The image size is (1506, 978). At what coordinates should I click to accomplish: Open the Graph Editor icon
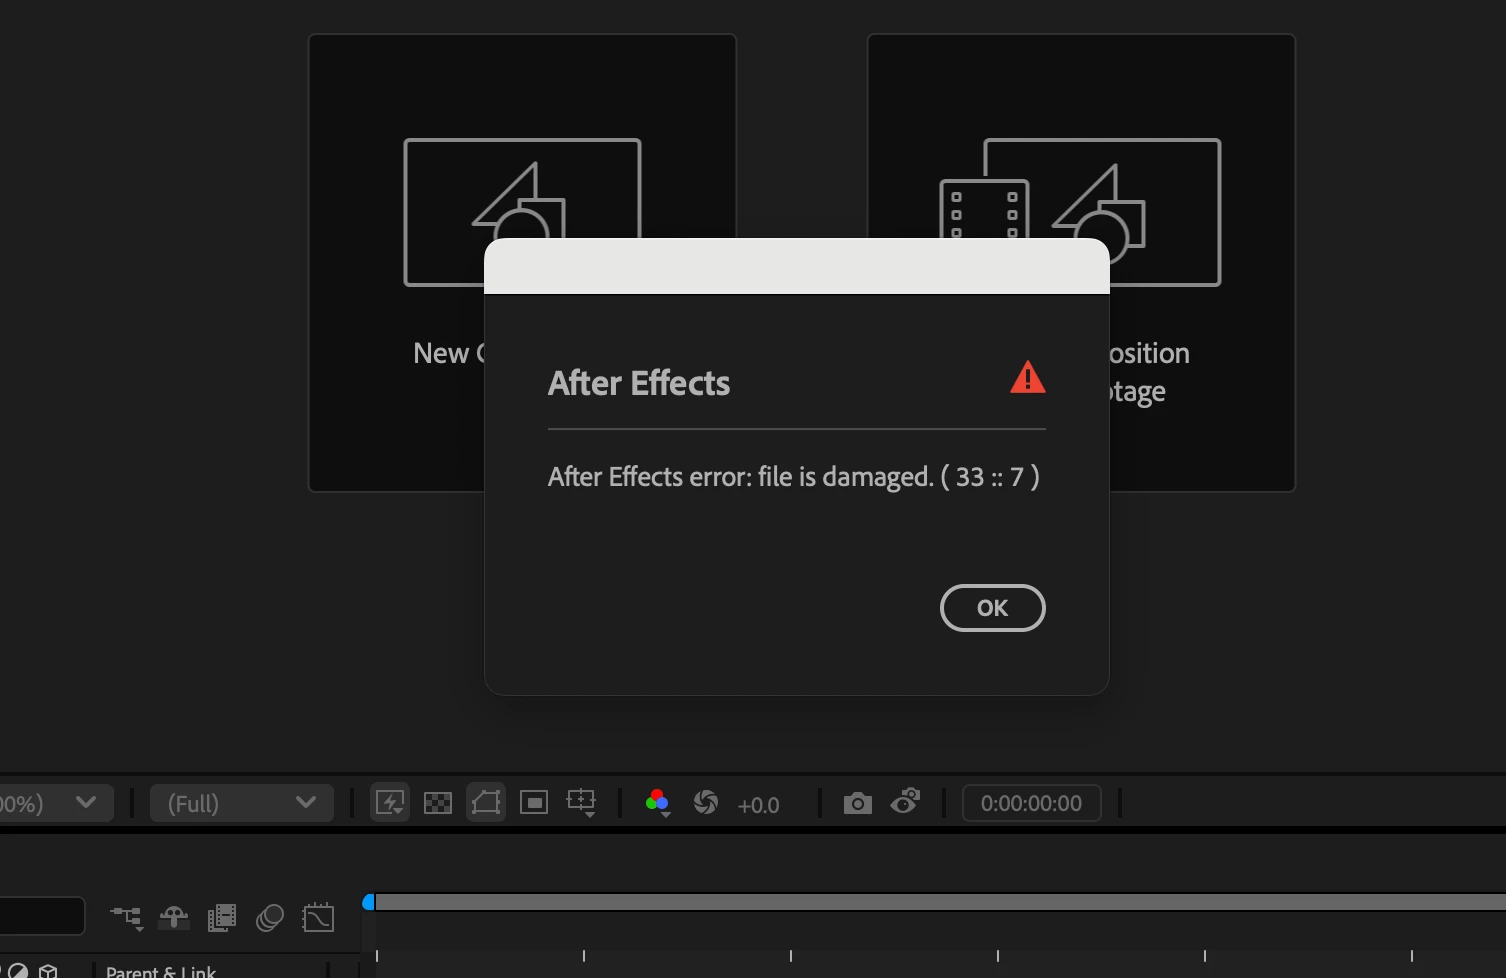(x=318, y=917)
